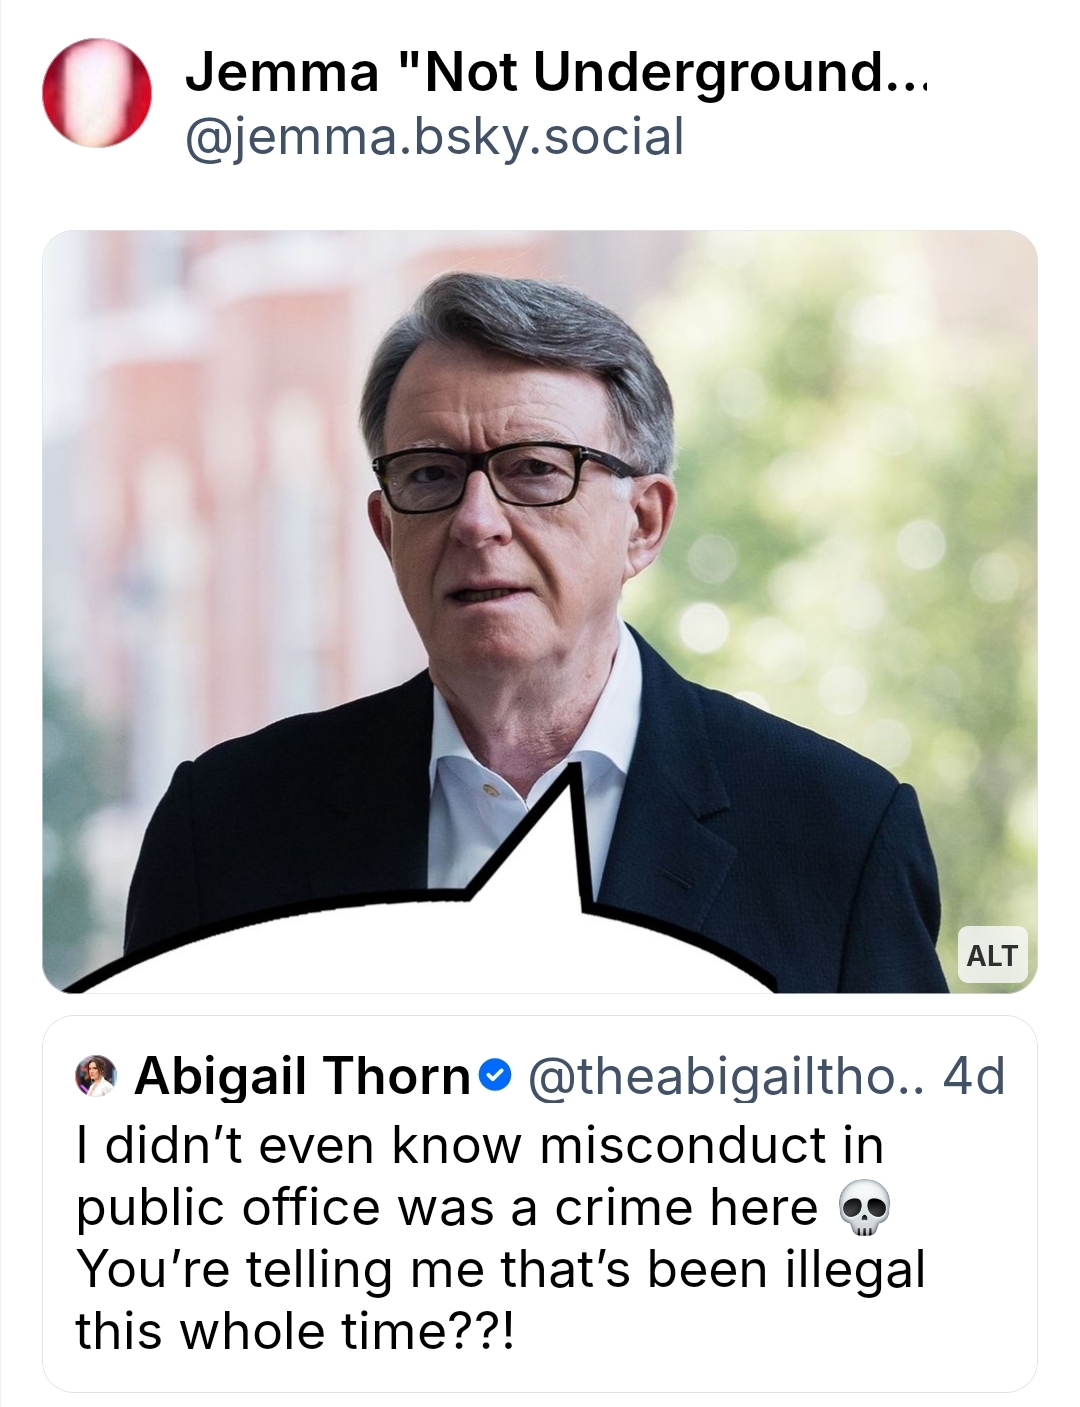Open the @jemma.bsky.social handle link

point(434,137)
